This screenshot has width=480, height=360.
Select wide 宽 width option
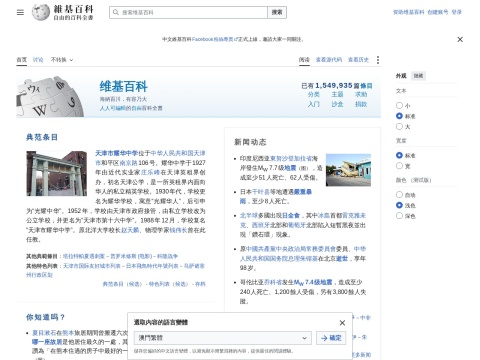coord(399,166)
